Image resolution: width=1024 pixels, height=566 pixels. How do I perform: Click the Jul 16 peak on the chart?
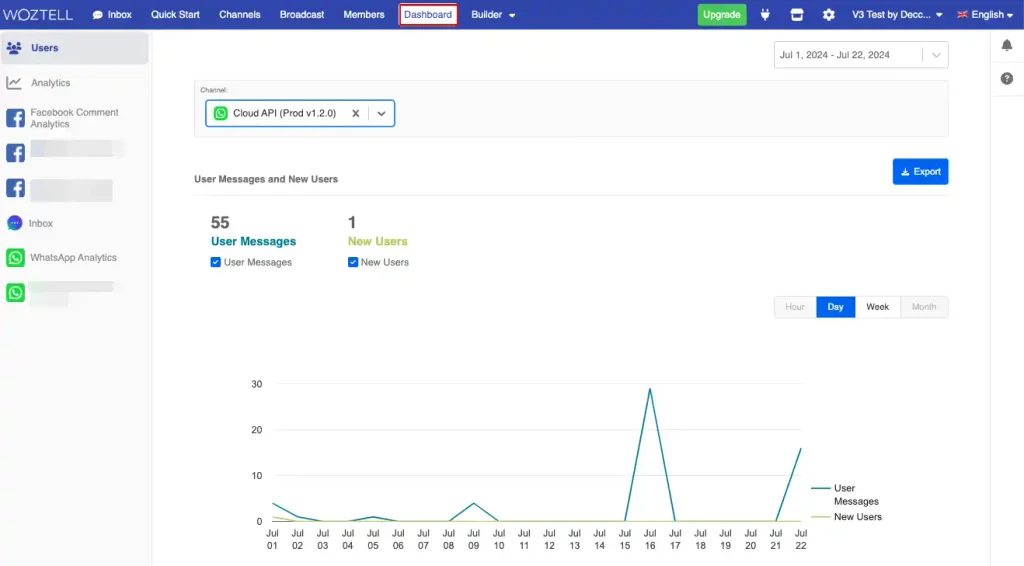(650, 389)
